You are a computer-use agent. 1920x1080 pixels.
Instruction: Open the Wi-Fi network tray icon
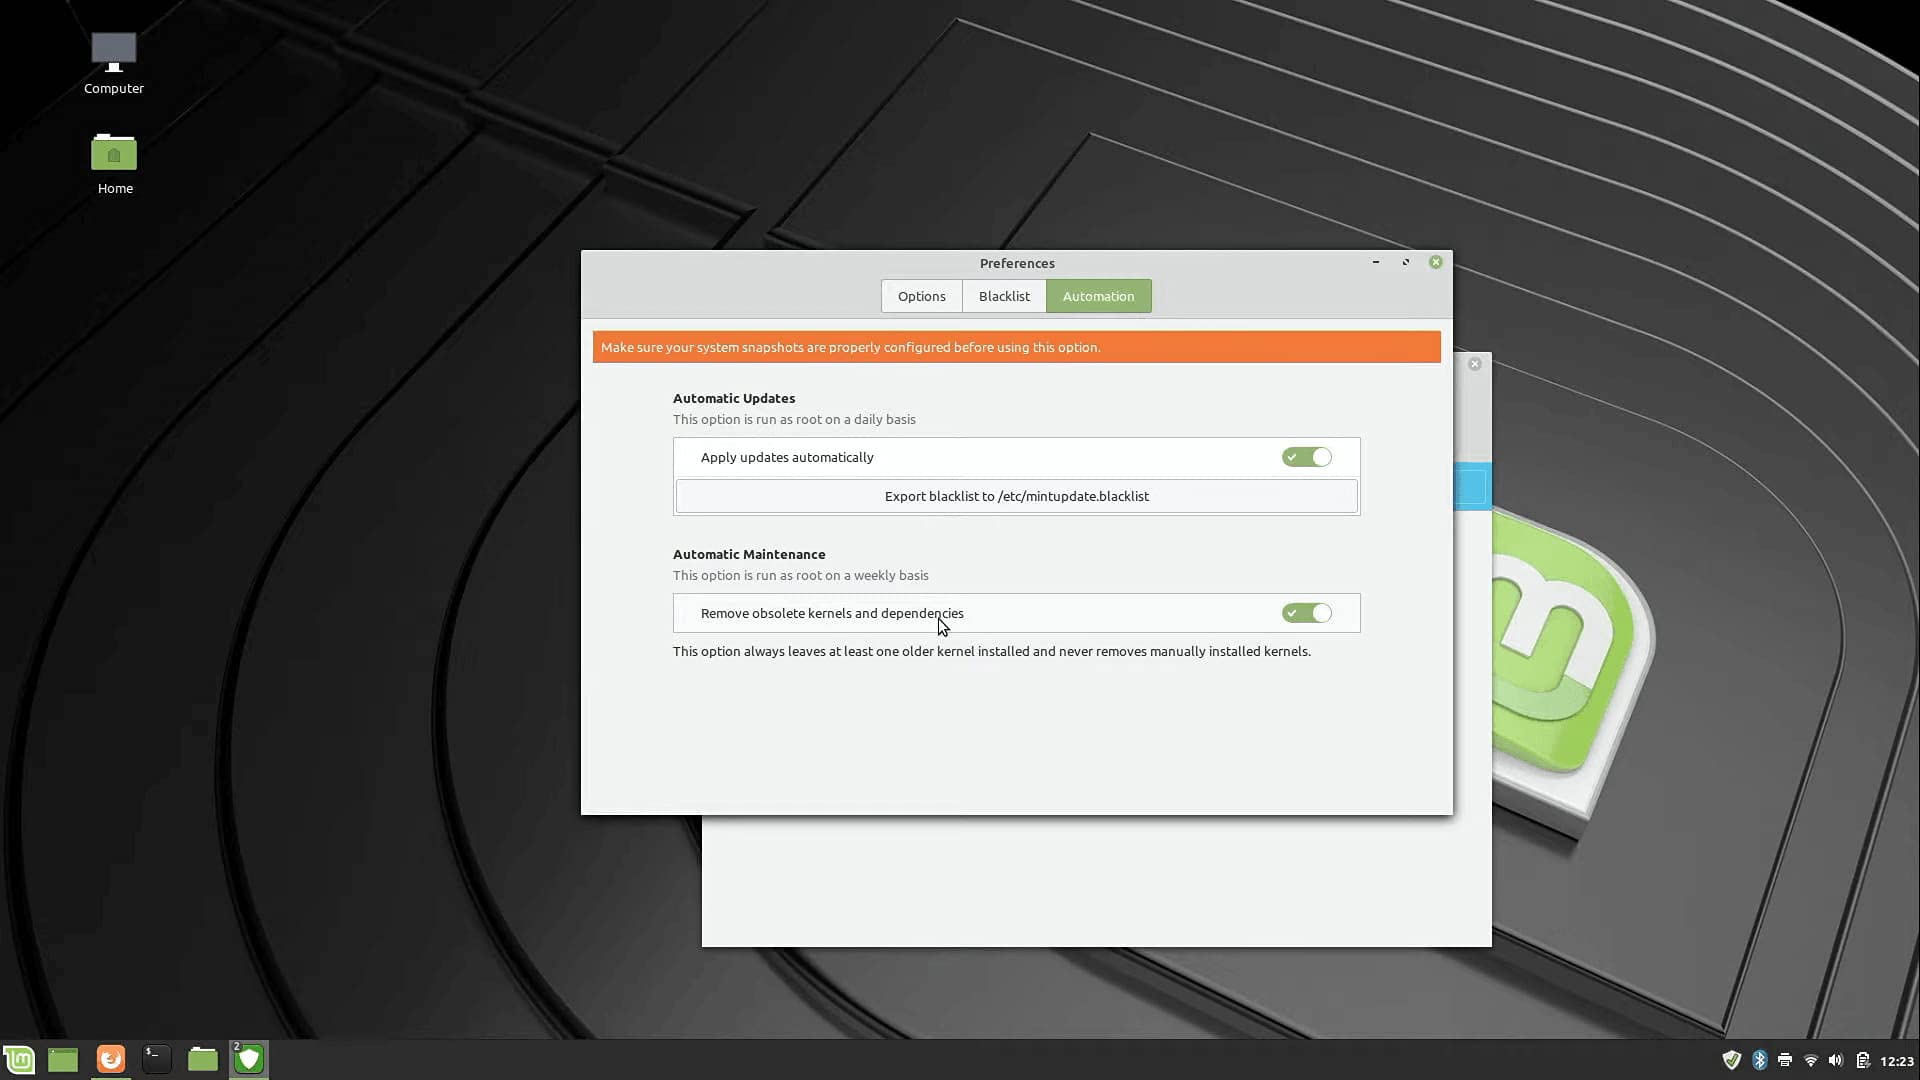[1811, 1060]
